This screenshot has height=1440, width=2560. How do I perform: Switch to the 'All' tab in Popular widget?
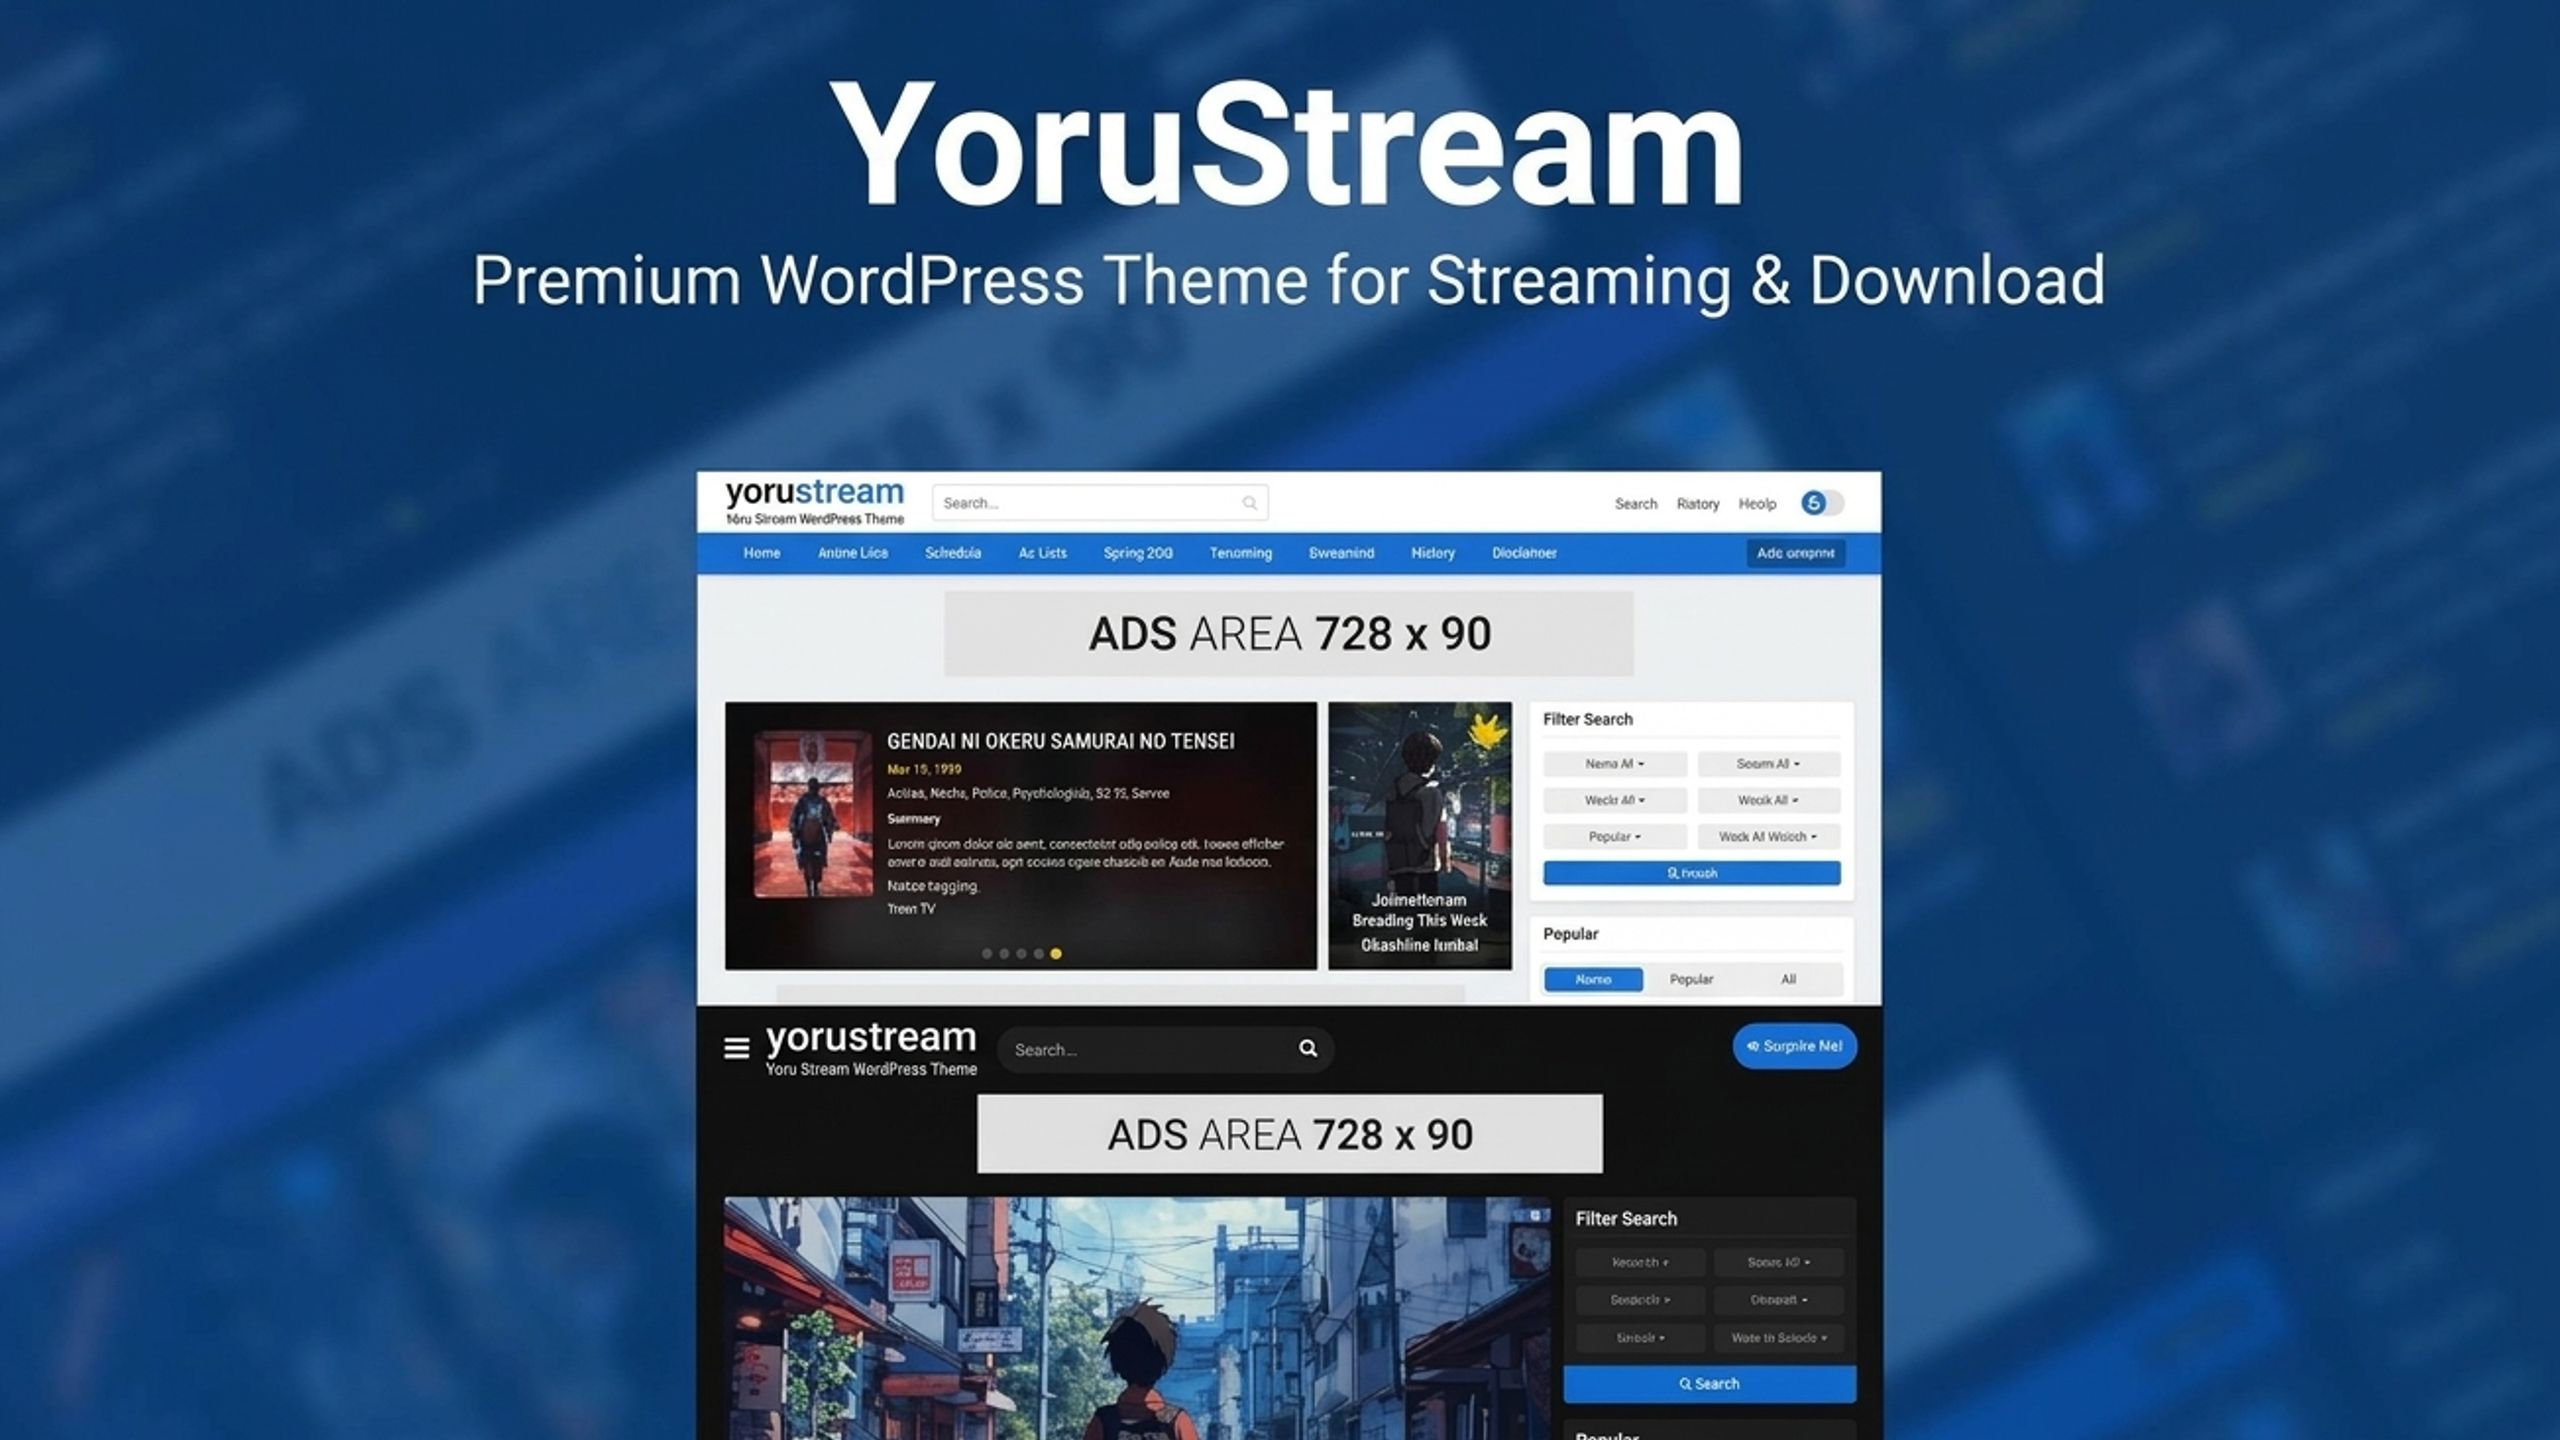pos(1788,979)
